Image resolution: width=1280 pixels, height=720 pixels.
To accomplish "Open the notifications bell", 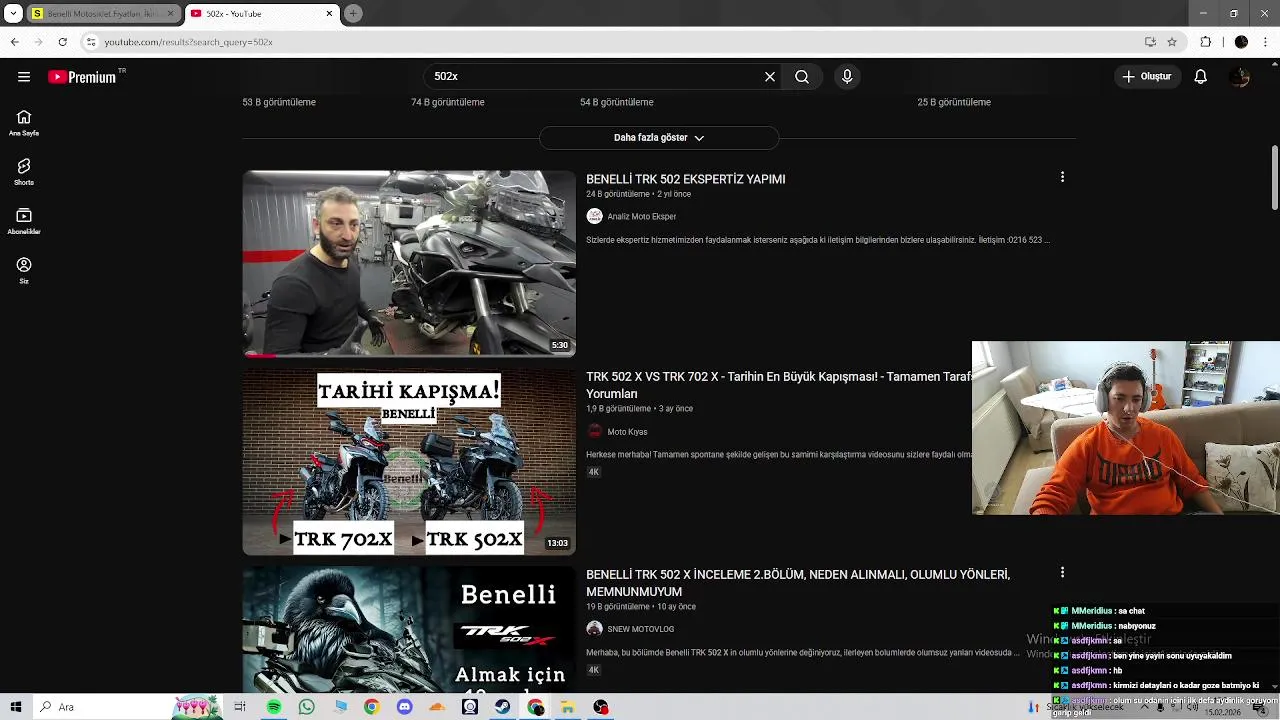I will pyautogui.click(x=1201, y=77).
